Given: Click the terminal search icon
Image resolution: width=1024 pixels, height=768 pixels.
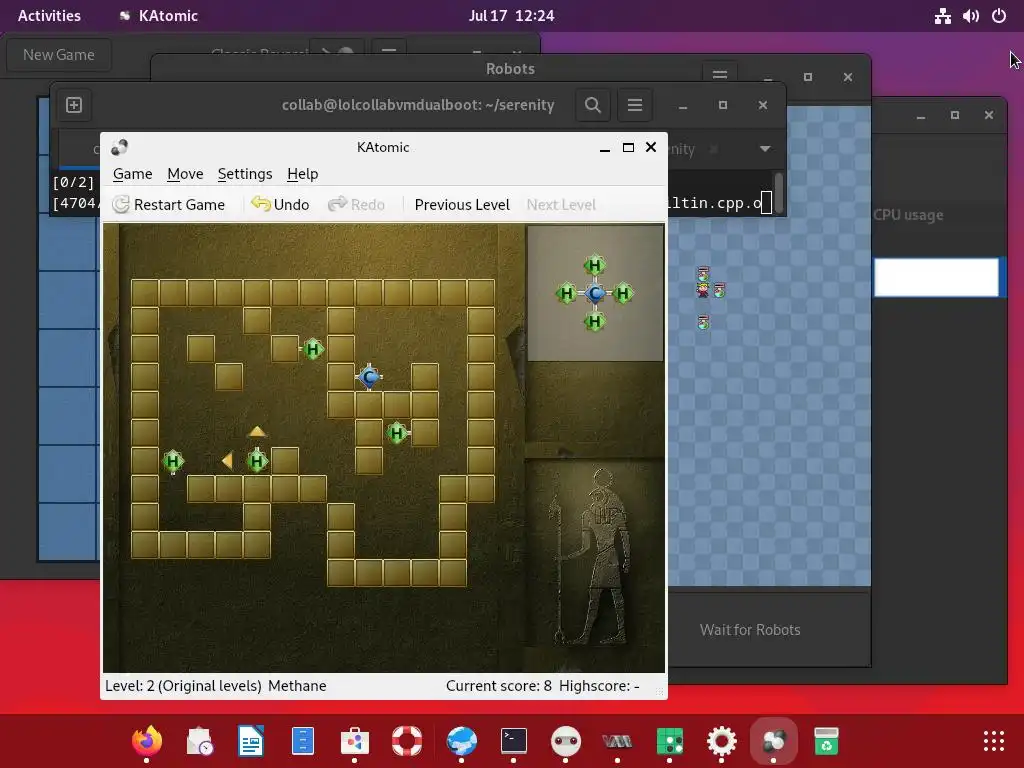Looking at the screenshot, I should point(592,105).
